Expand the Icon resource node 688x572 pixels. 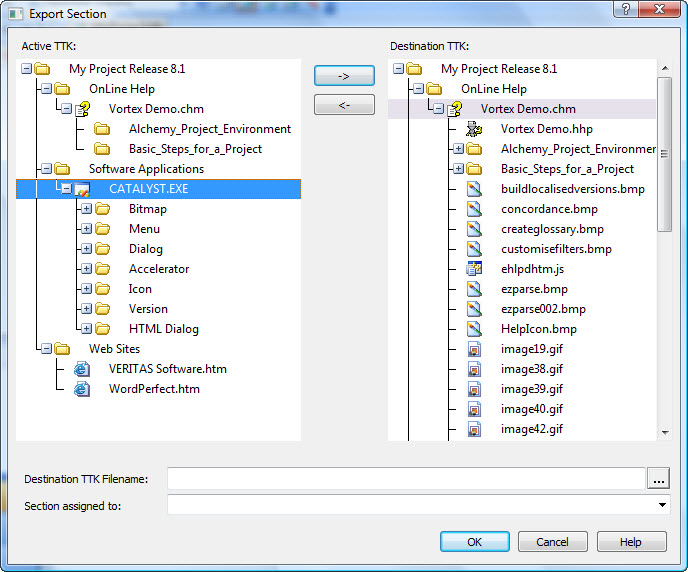click(x=86, y=289)
